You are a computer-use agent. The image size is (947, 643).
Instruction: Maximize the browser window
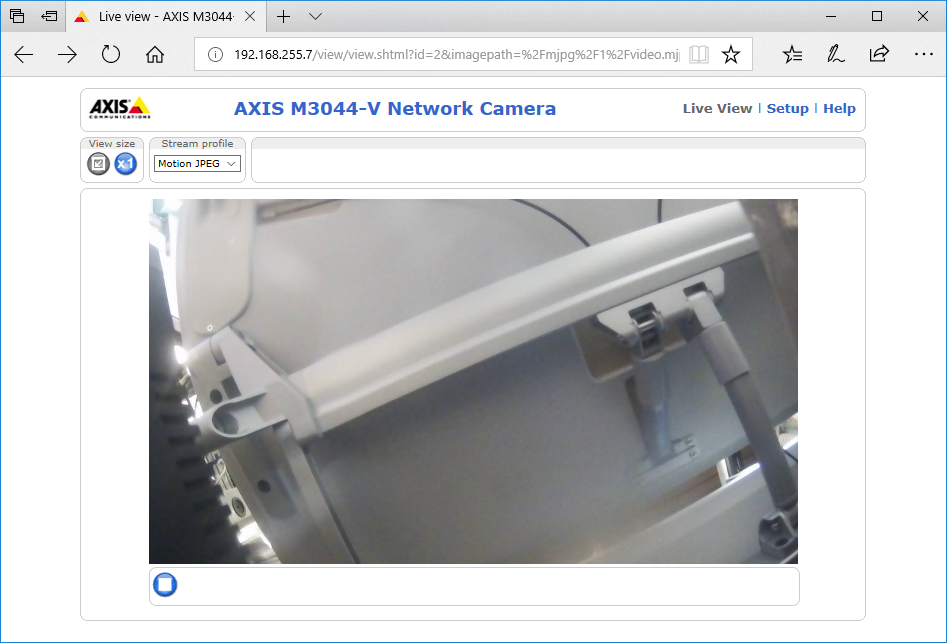tap(877, 16)
